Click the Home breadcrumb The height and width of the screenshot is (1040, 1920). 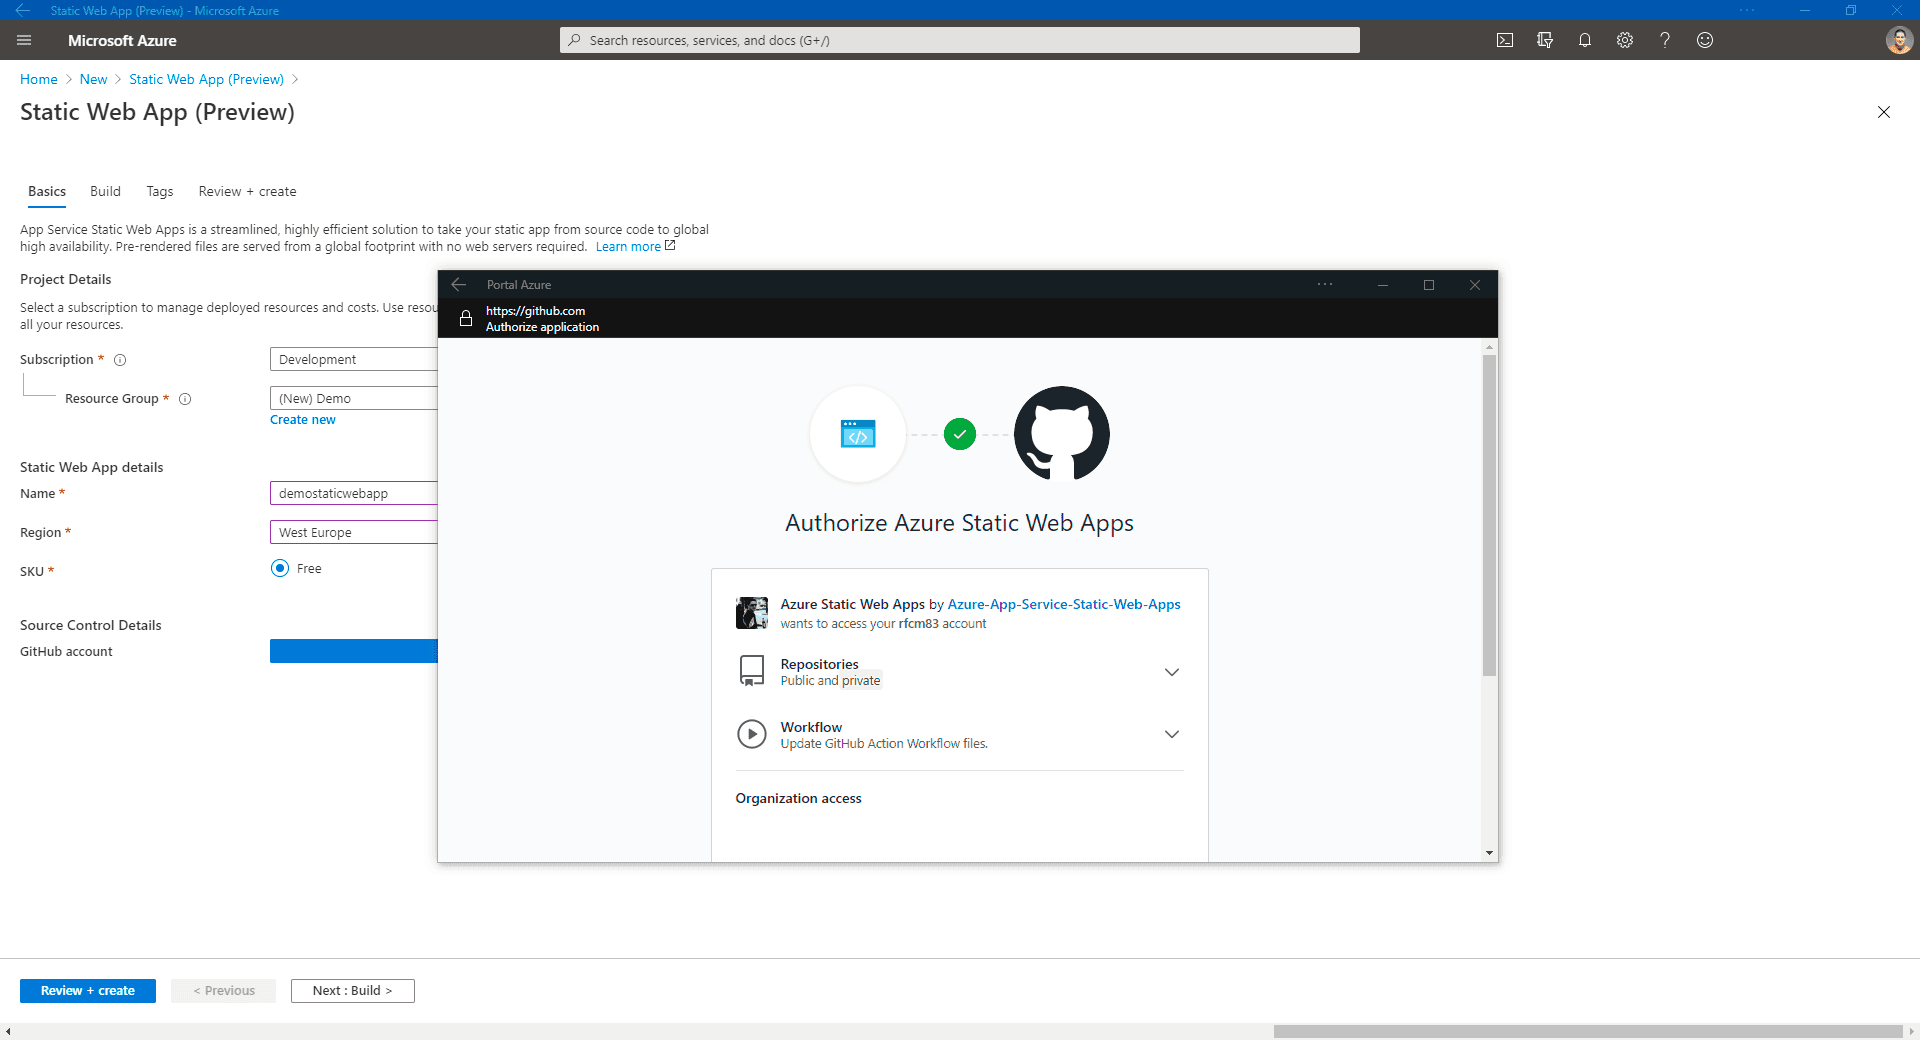pos(39,79)
